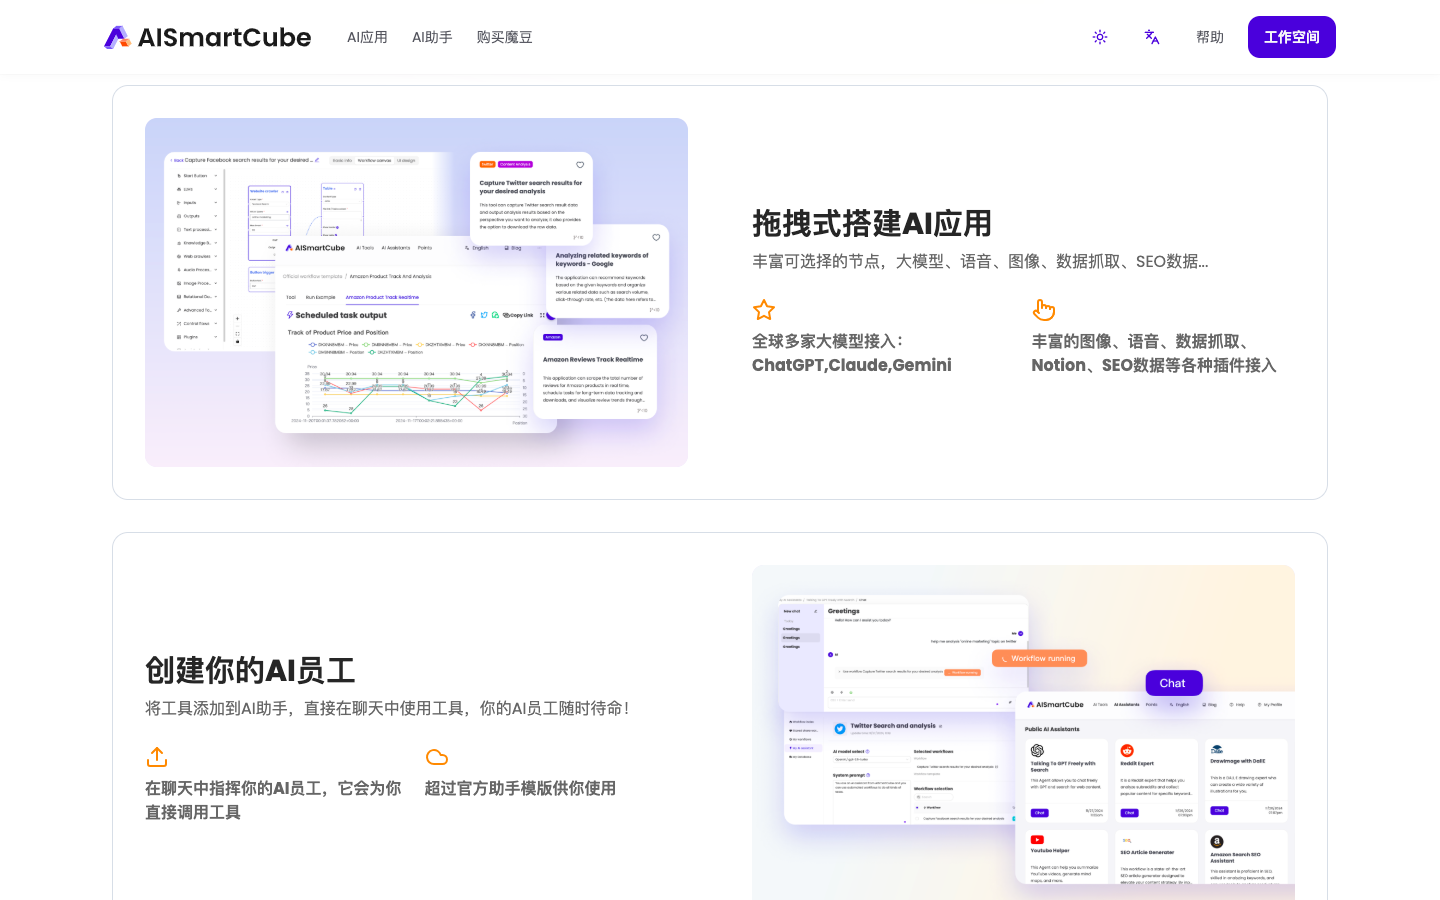
Task: Open the 帮助 link
Action: point(1210,37)
